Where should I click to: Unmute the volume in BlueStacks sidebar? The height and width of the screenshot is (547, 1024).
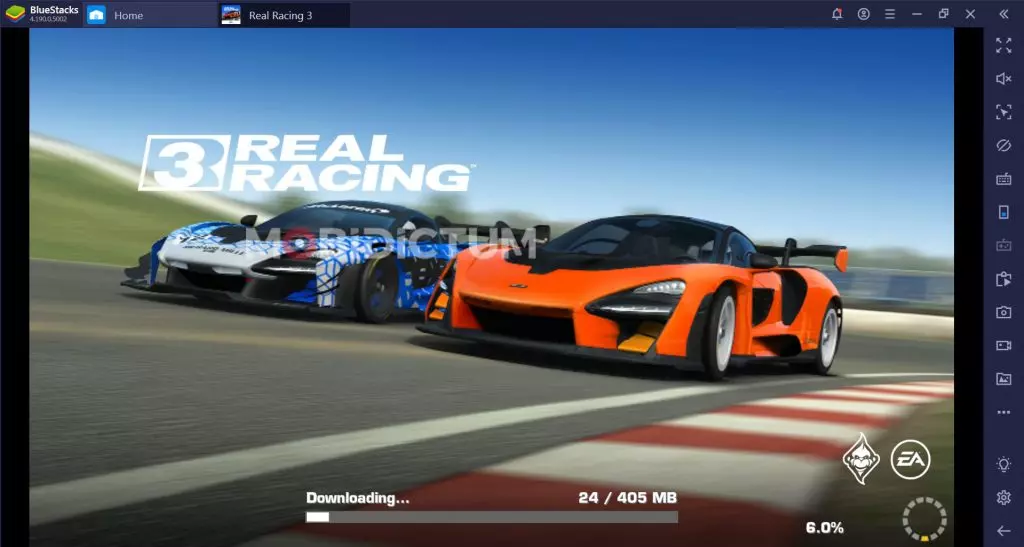(1003, 78)
